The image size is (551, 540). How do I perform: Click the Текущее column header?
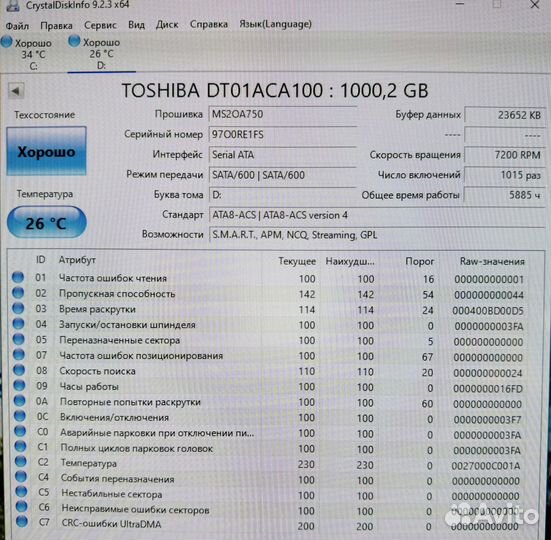[x=297, y=261]
